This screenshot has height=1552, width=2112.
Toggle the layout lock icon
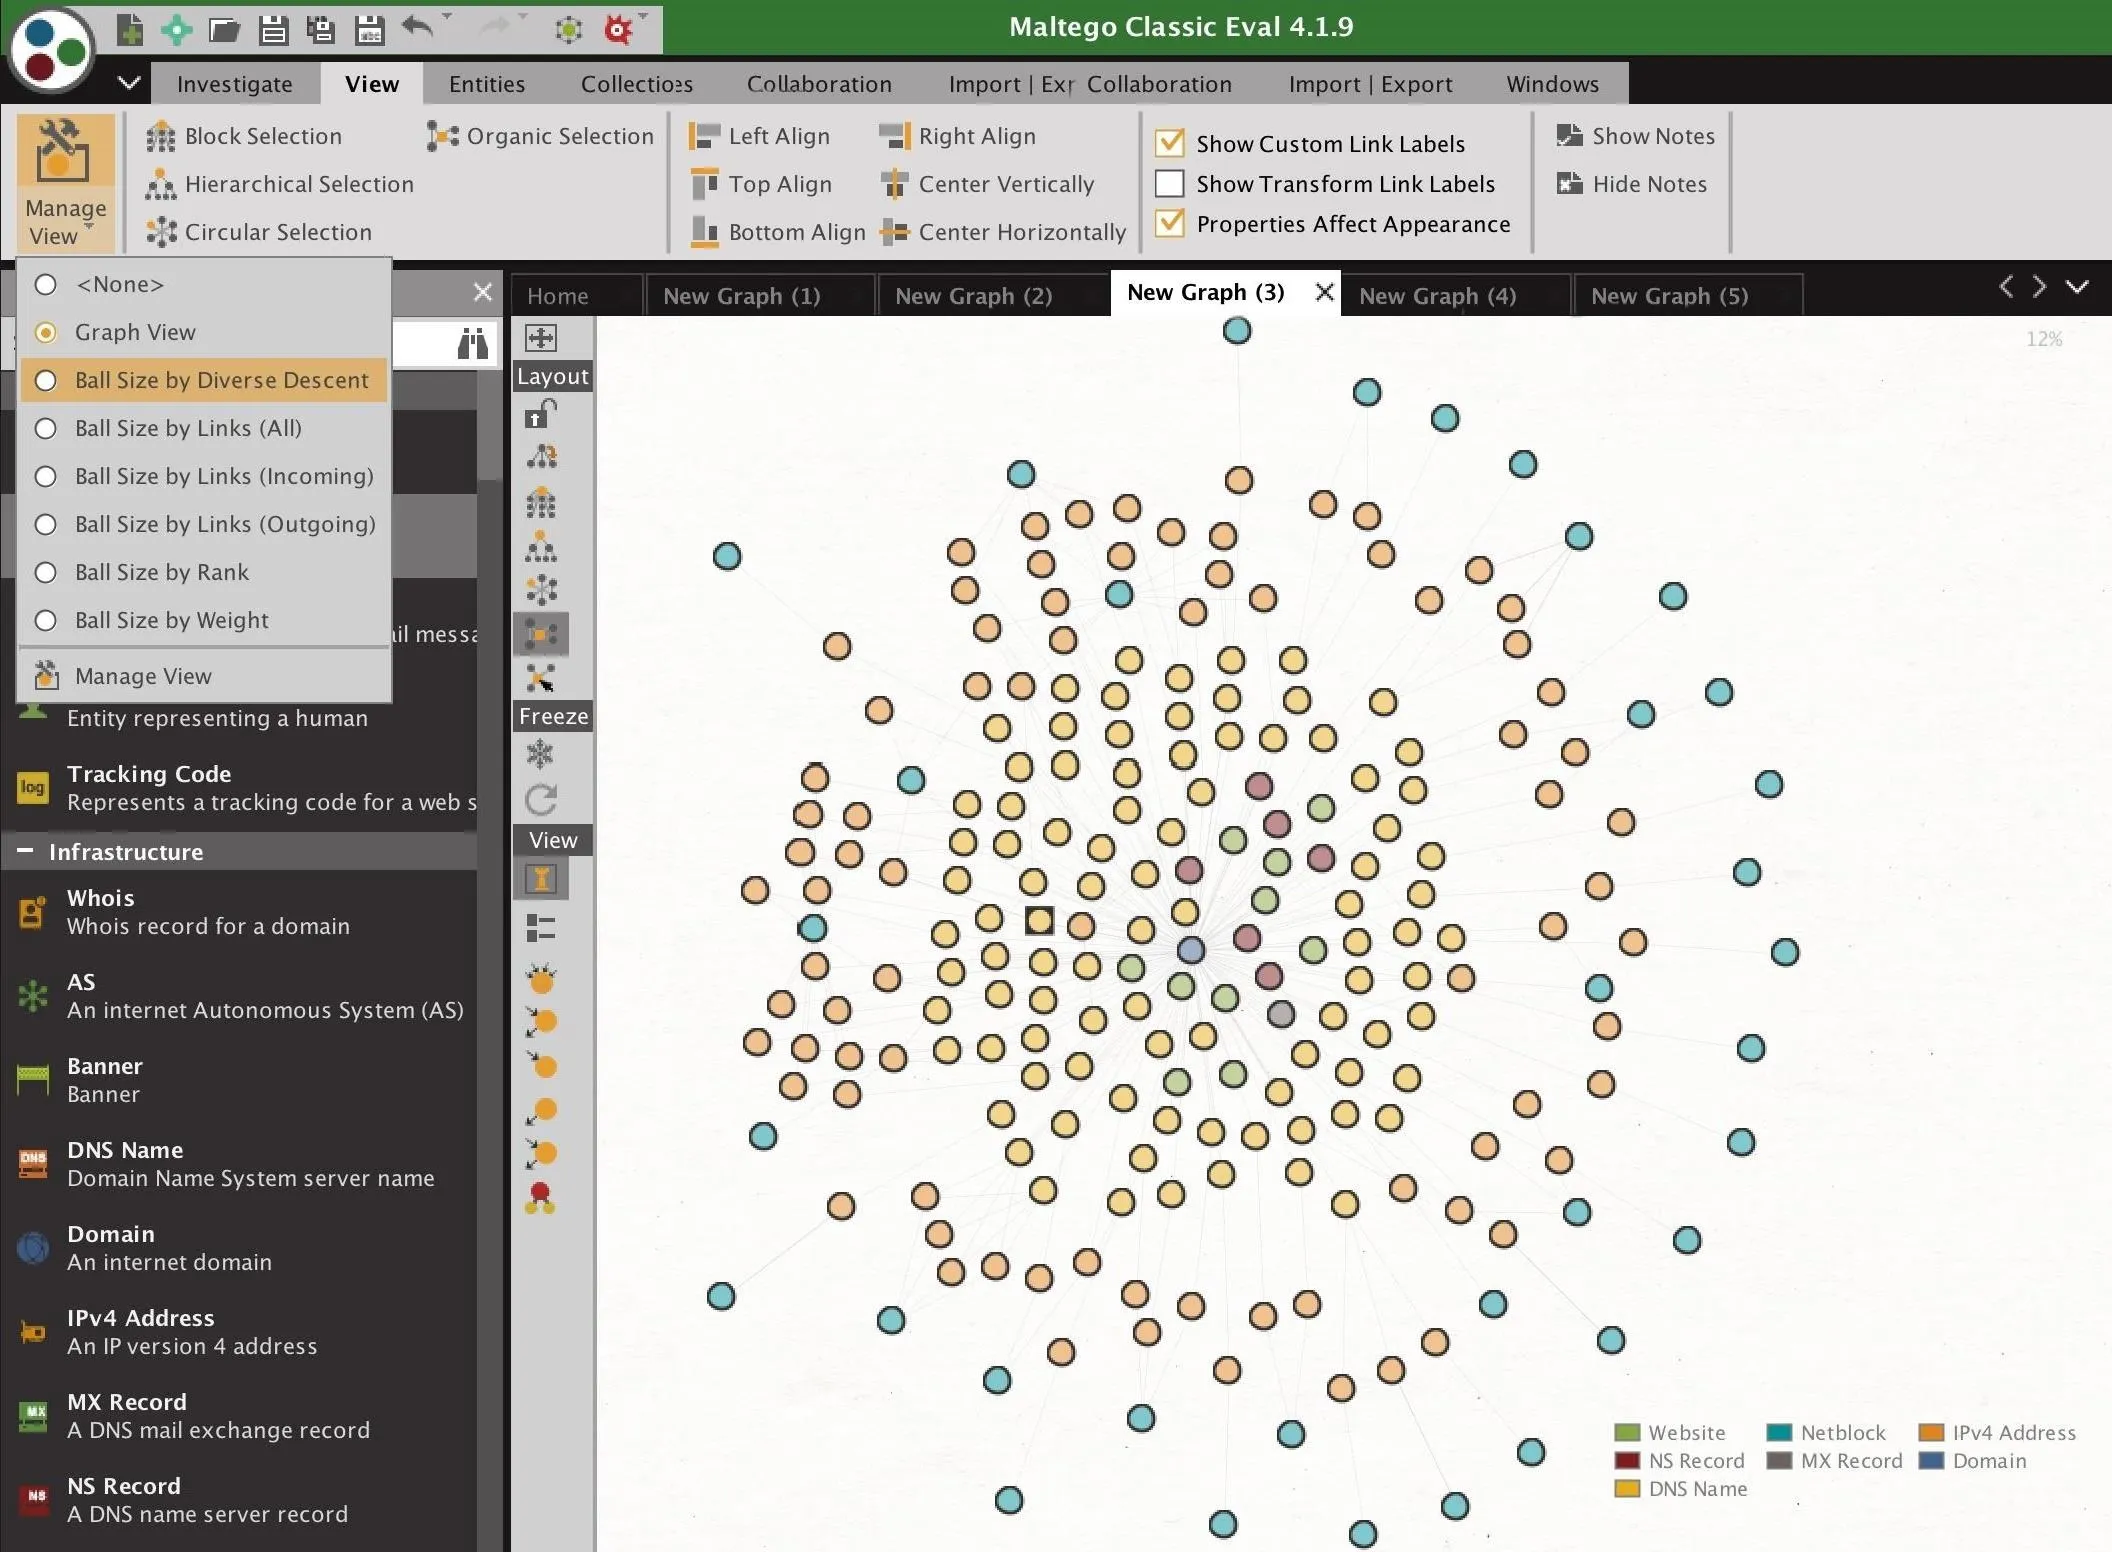click(x=541, y=413)
